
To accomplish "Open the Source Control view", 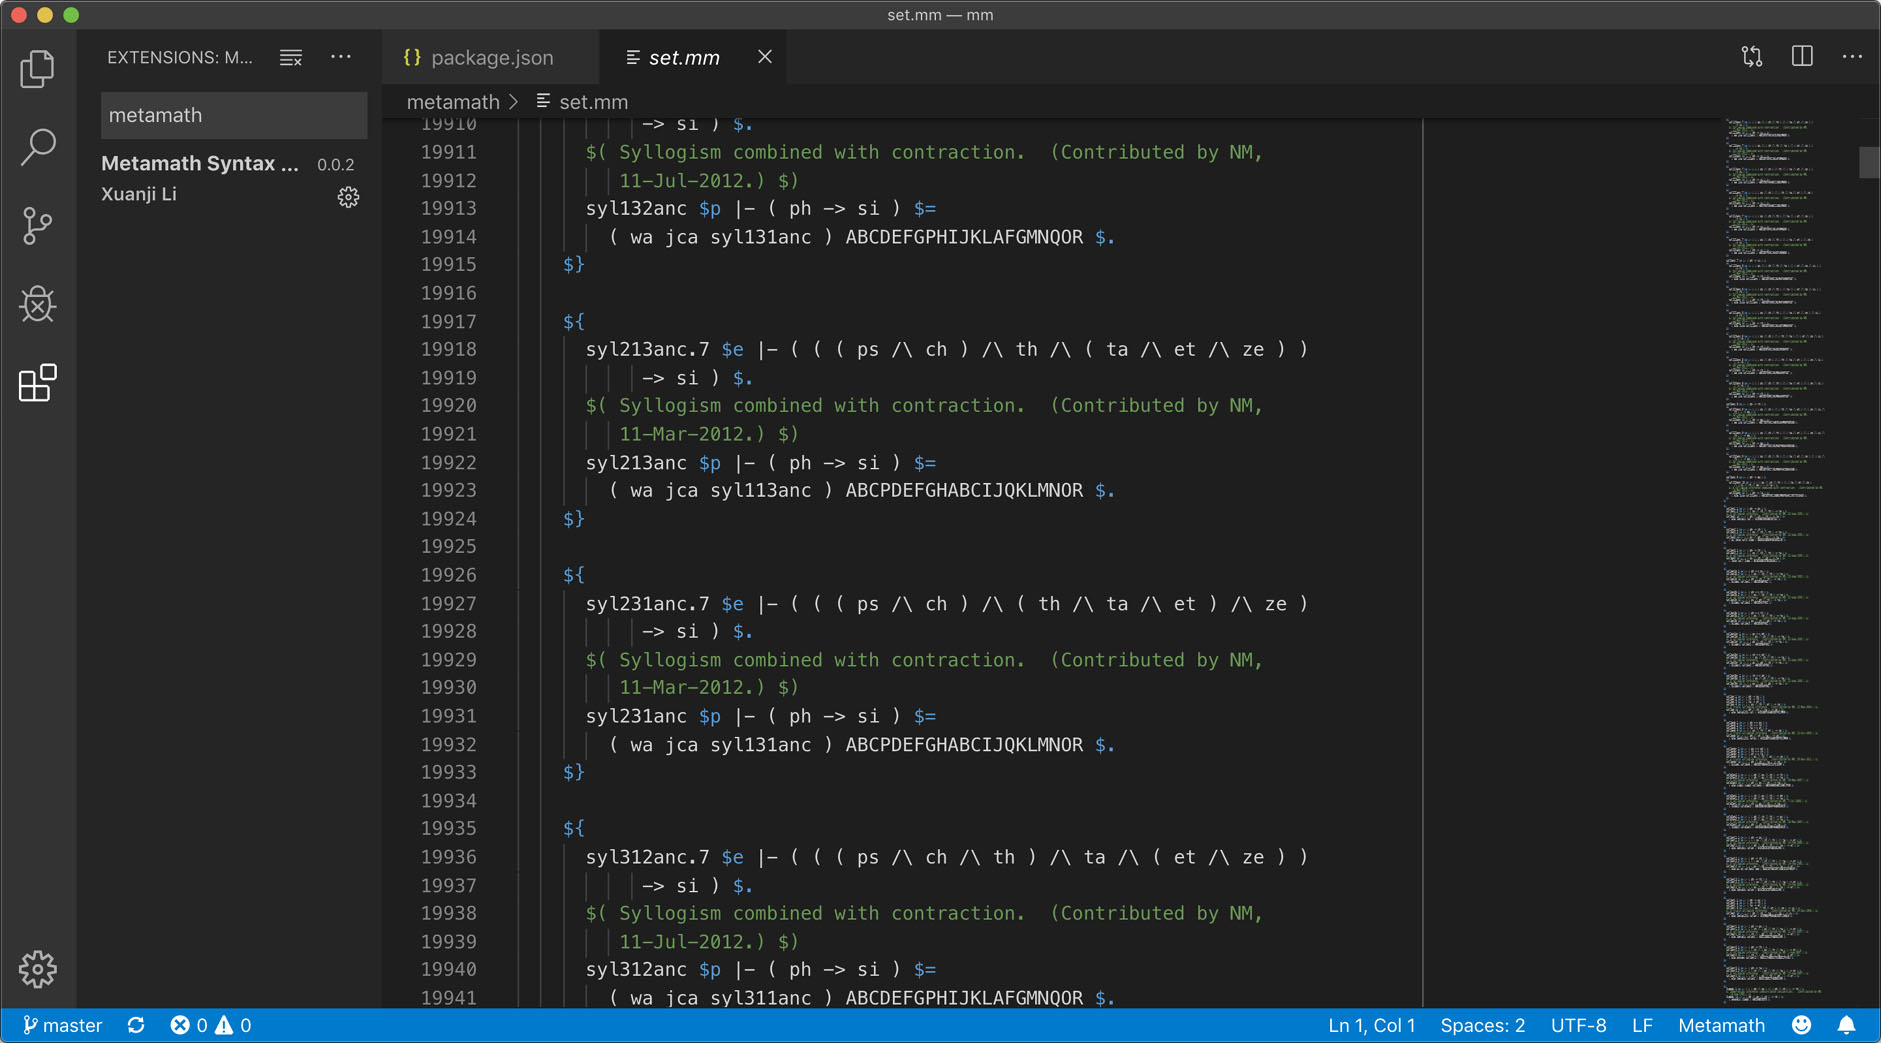I will (x=37, y=226).
